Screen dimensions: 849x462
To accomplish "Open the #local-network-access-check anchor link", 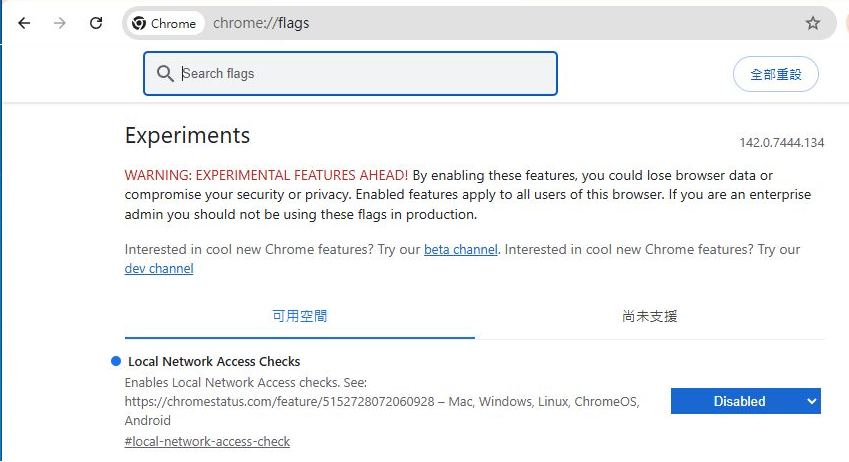I will tap(207, 441).
